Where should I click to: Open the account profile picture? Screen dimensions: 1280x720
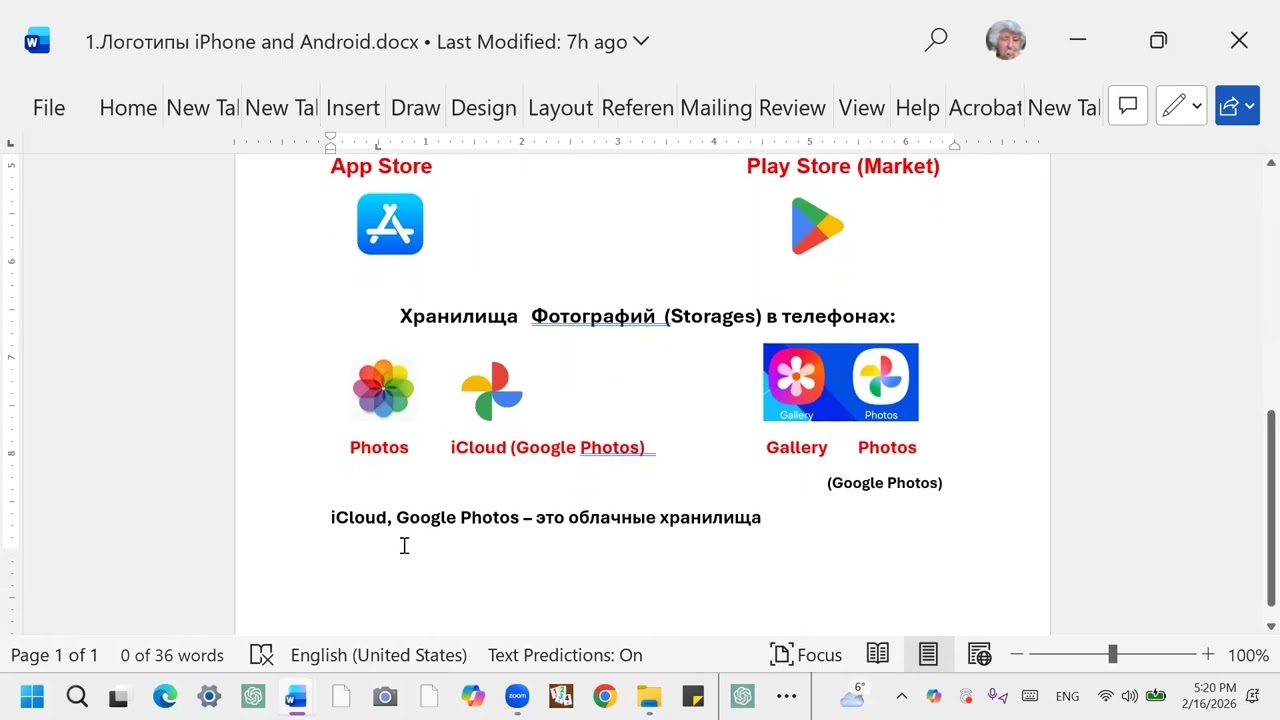pos(1006,41)
